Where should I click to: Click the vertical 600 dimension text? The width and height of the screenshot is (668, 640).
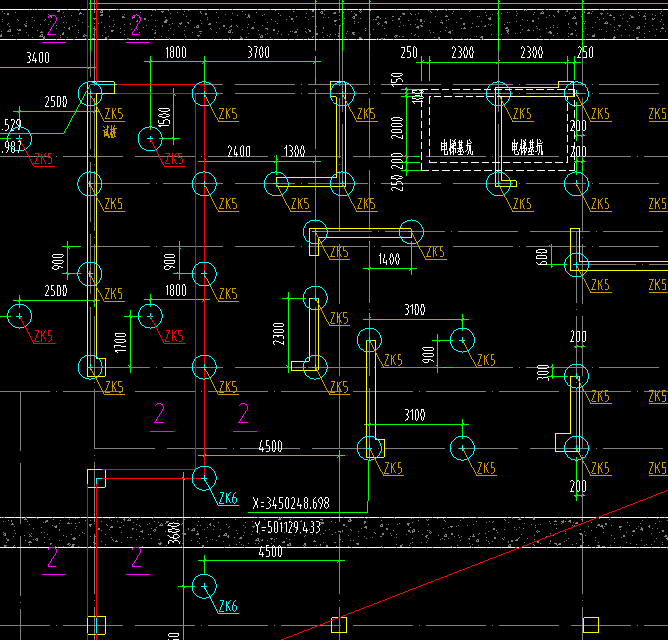(541, 257)
